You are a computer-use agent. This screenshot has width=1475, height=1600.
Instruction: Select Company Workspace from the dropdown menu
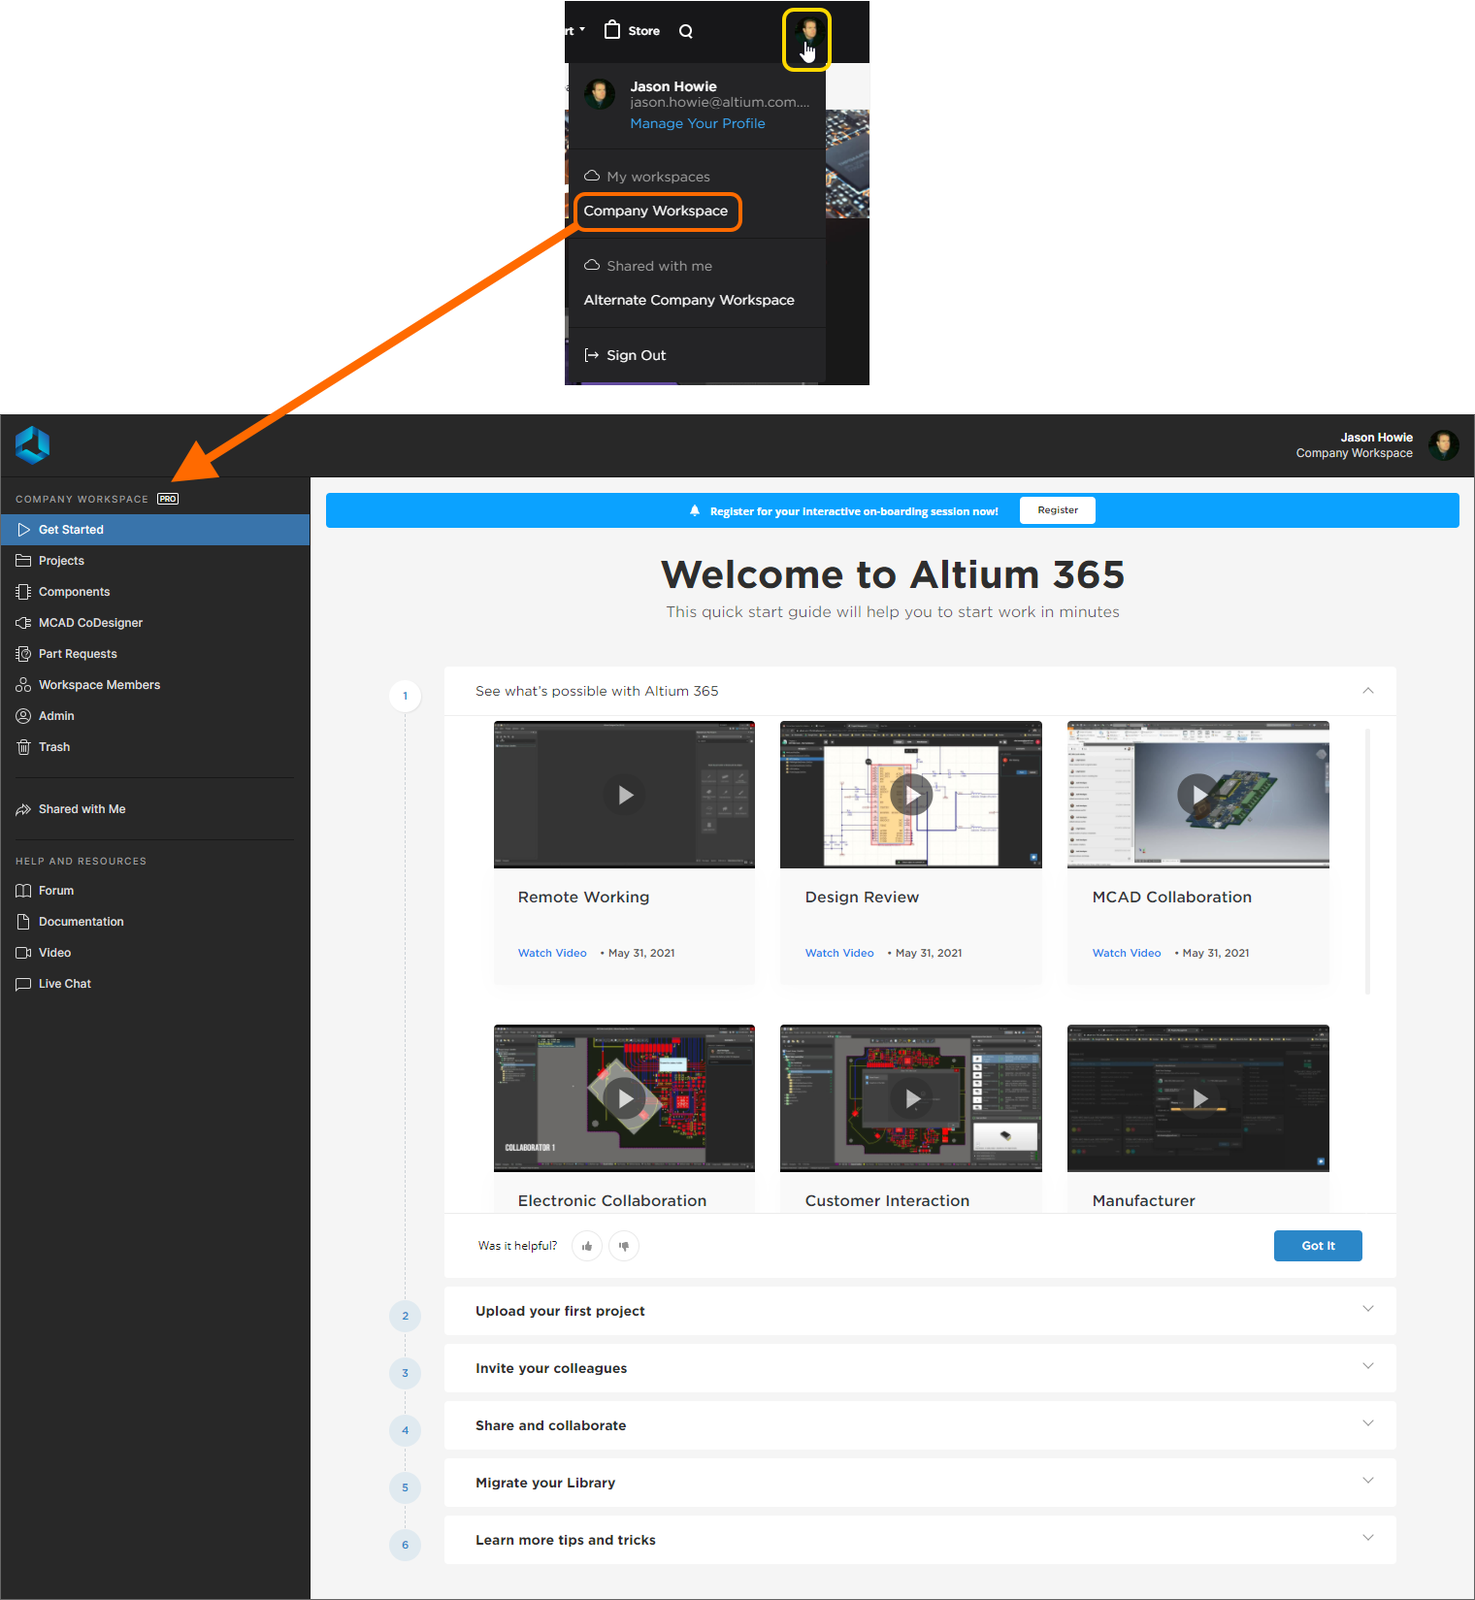(656, 211)
